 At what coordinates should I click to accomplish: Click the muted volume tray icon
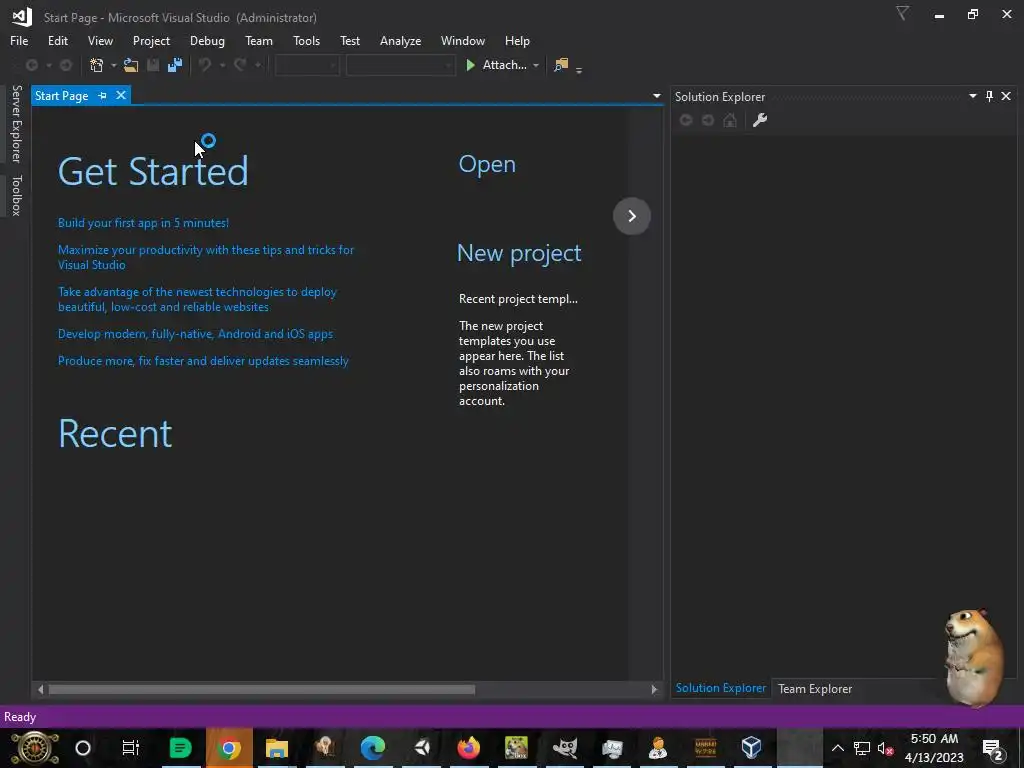[x=886, y=748]
